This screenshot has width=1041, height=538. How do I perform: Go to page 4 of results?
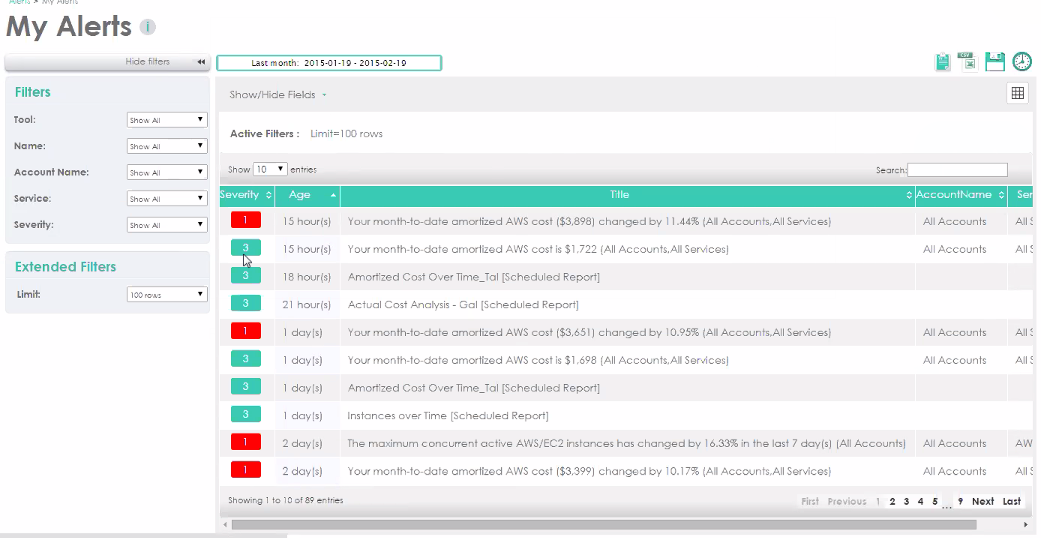click(x=920, y=501)
